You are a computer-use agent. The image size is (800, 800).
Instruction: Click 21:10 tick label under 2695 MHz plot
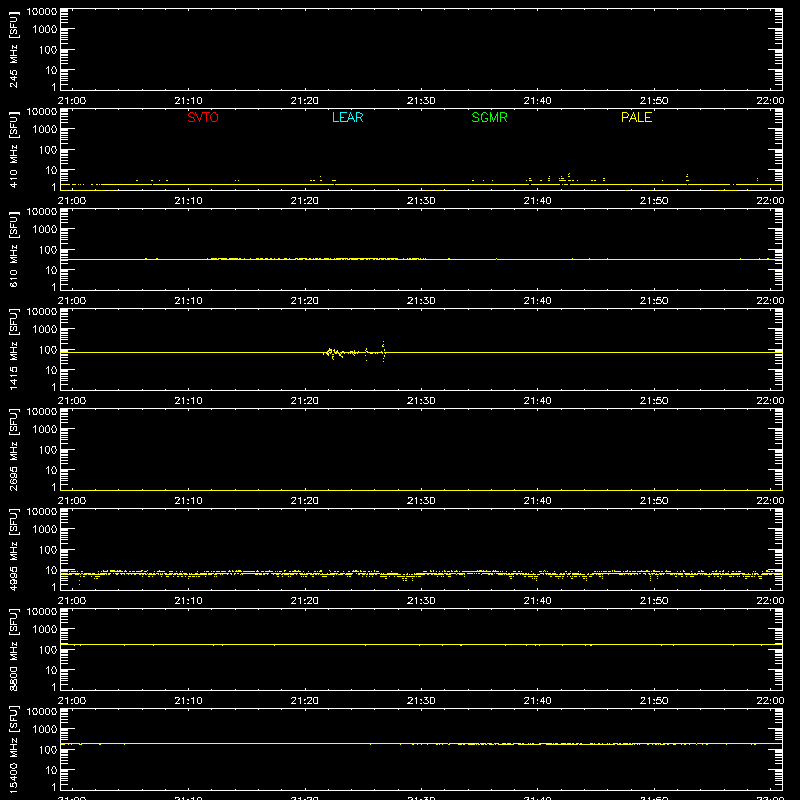click(188, 501)
